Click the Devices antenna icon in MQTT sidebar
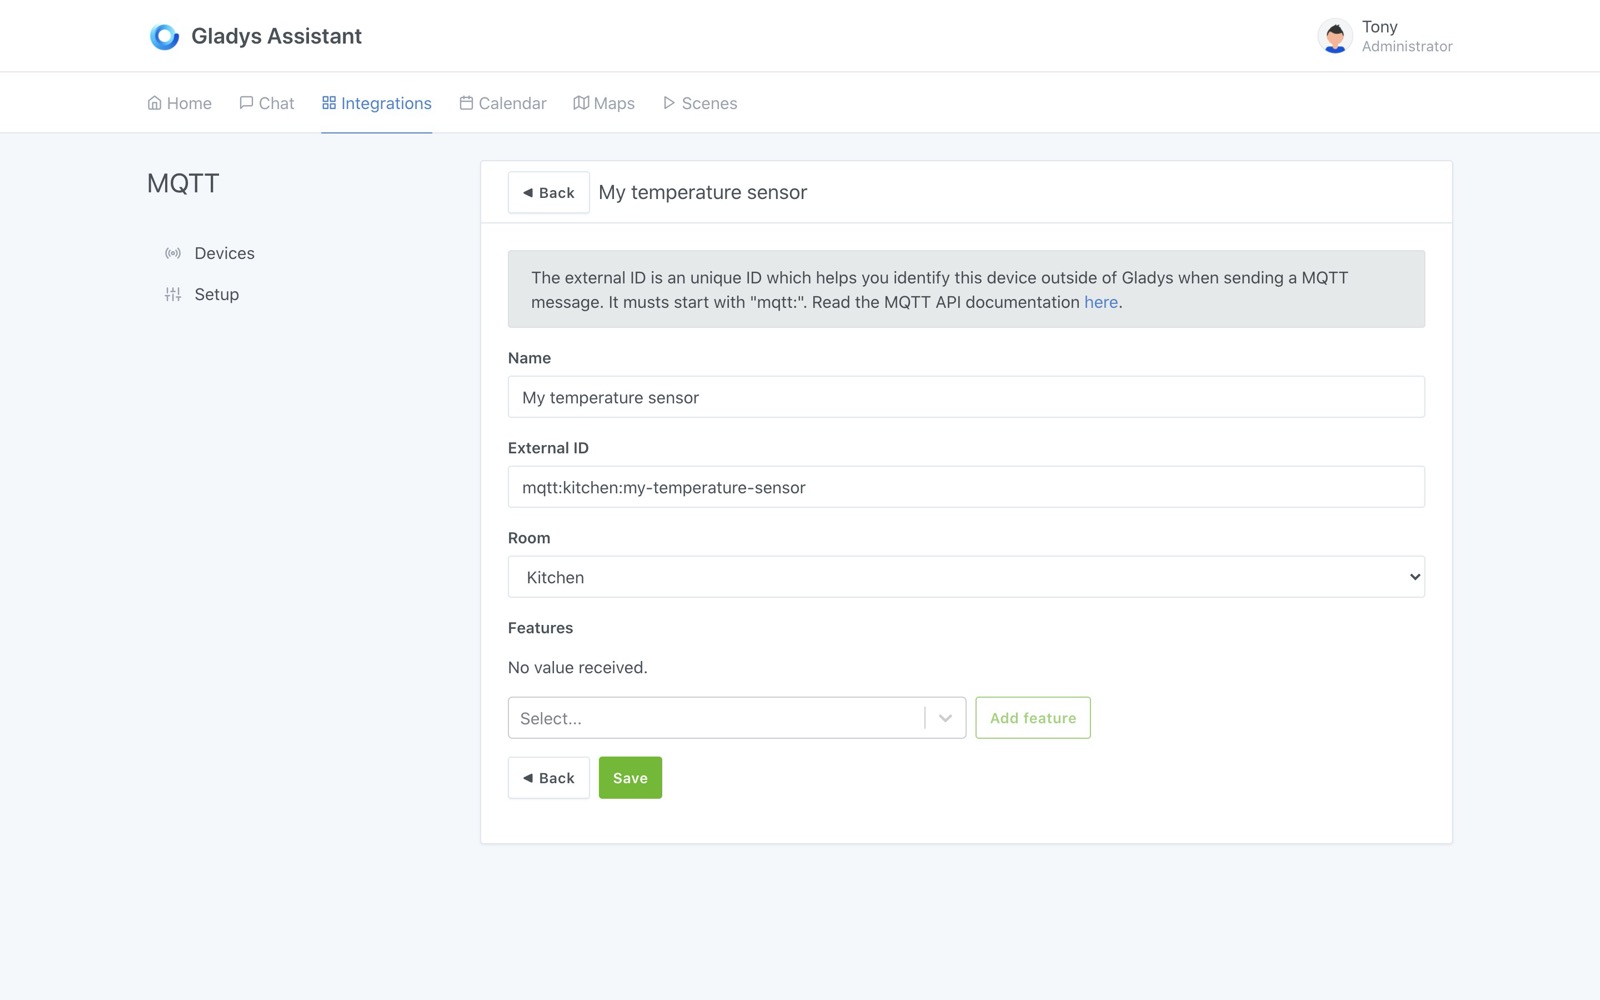Image resolution: width=1600 pixels, height=1000 pixels. [172, 253]
